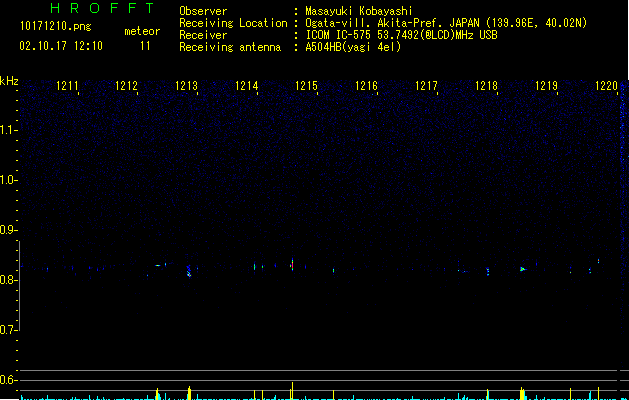
Task: Click the meteor count value 11
Action: tap(145, 46)
